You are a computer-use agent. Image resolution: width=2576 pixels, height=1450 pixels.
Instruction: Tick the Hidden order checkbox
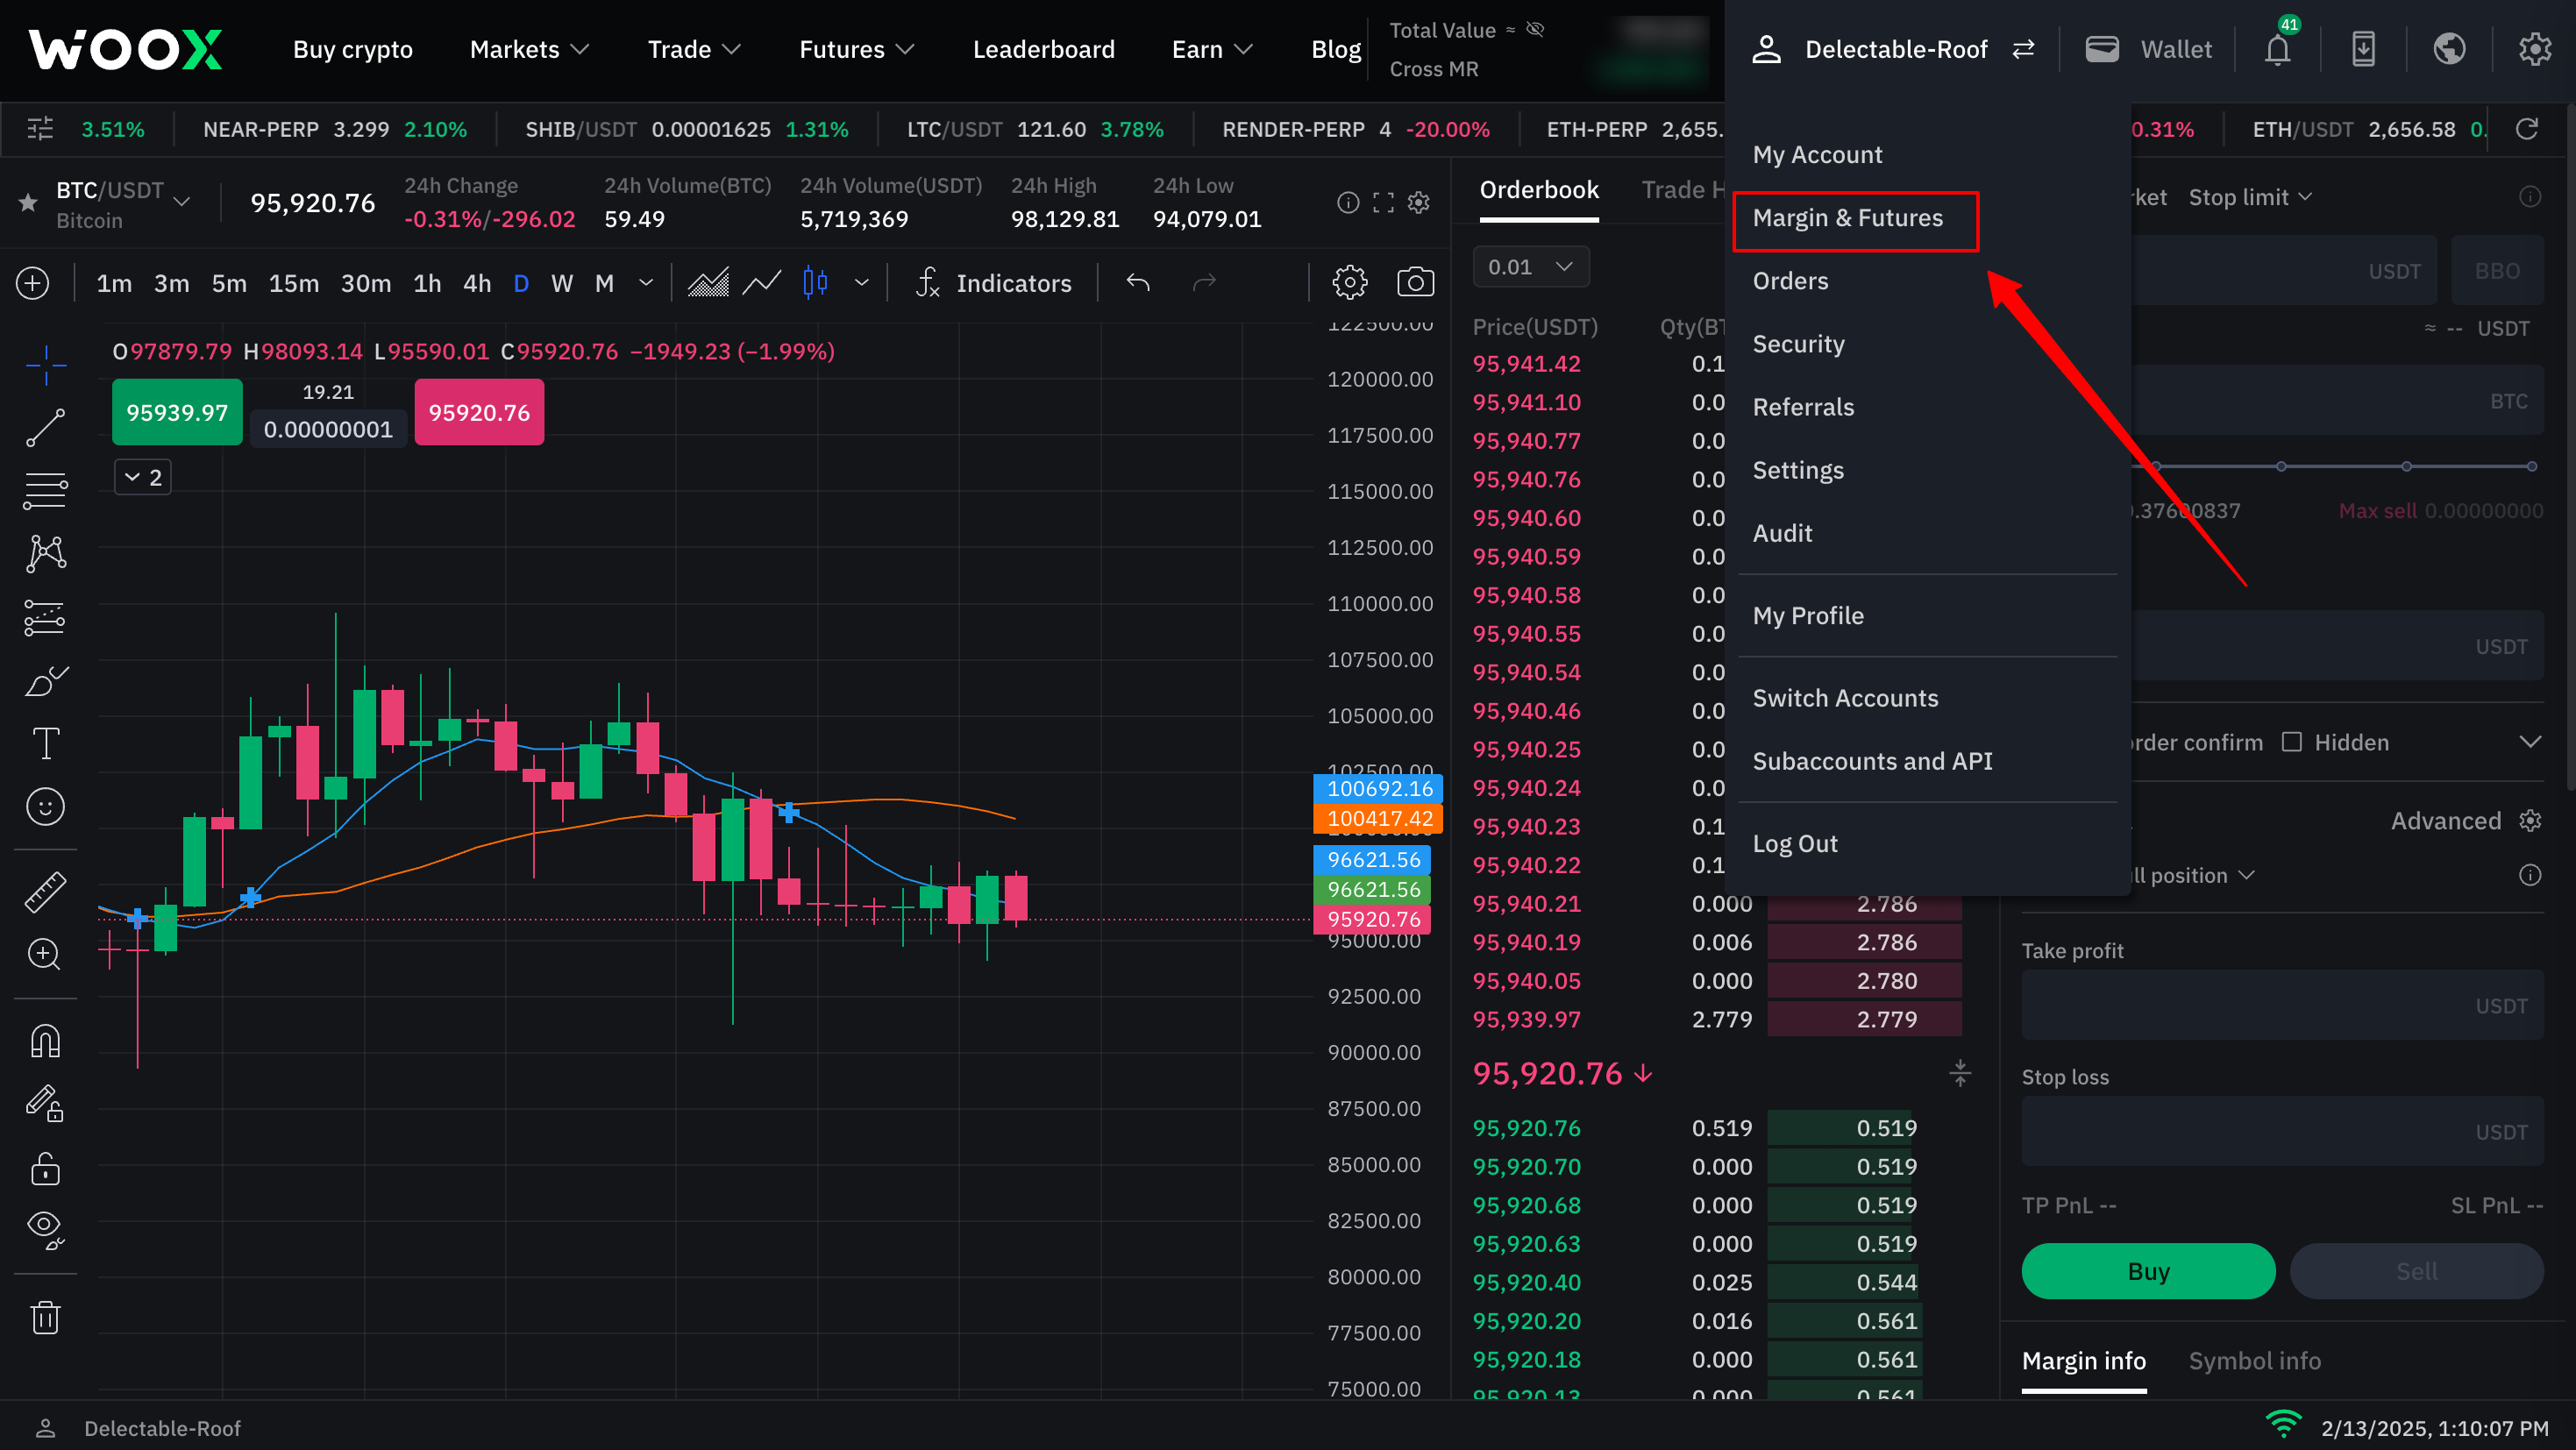point(2291,742)
